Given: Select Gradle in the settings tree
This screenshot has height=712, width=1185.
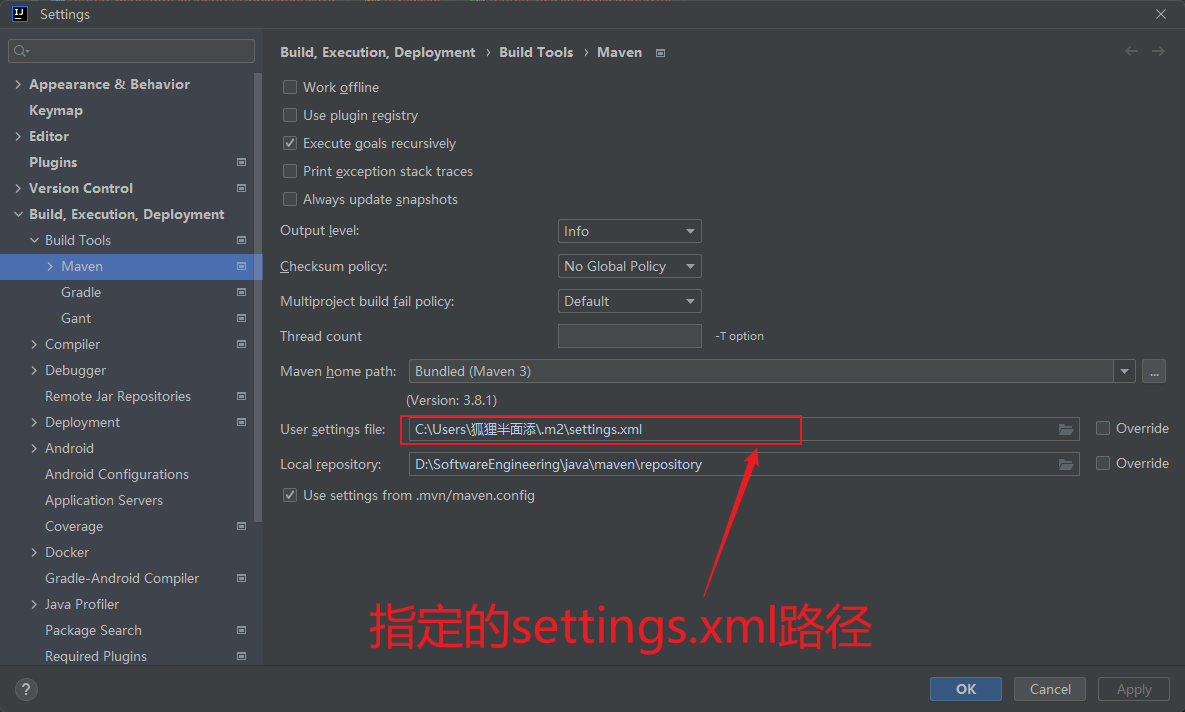Looking at the screenshot, I should coord(82,291).
